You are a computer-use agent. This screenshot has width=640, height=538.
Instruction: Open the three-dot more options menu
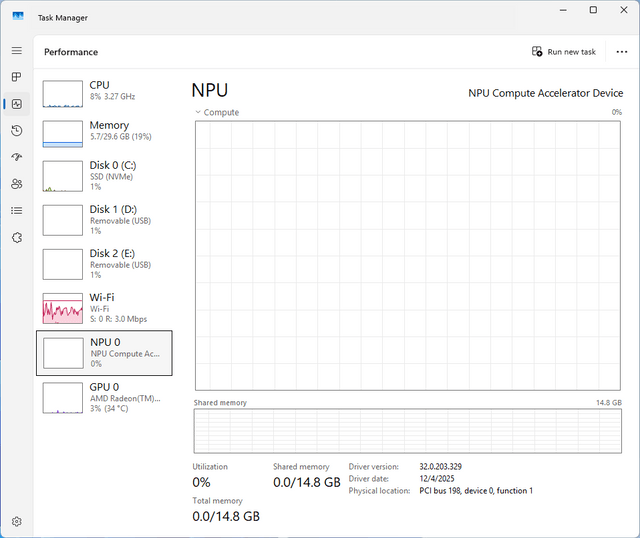point(622,52)
